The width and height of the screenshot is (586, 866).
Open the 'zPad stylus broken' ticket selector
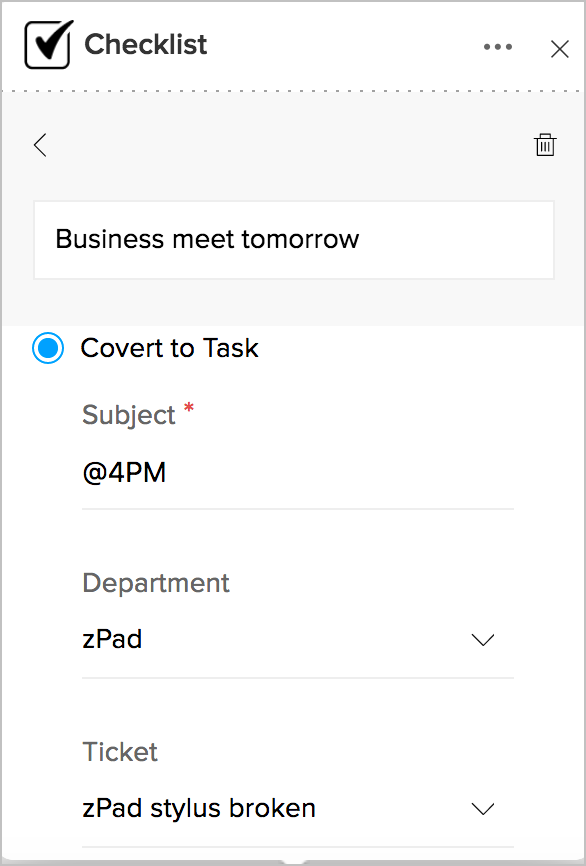tap(298, 809)
